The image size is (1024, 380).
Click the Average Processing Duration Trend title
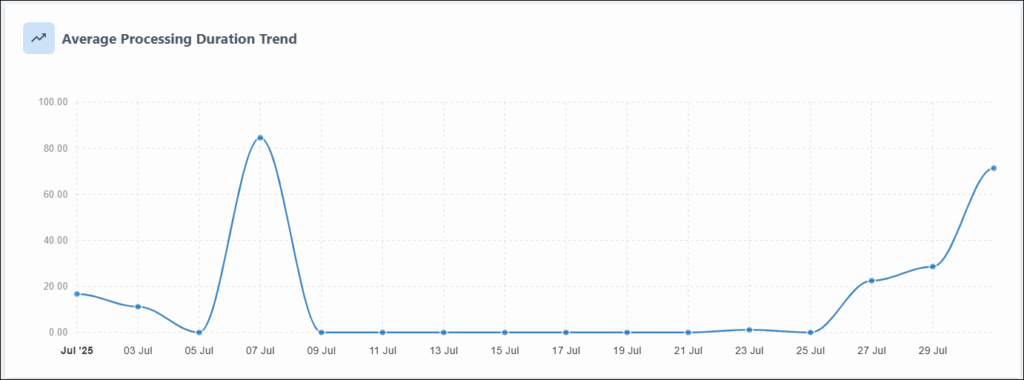(180, 39)
